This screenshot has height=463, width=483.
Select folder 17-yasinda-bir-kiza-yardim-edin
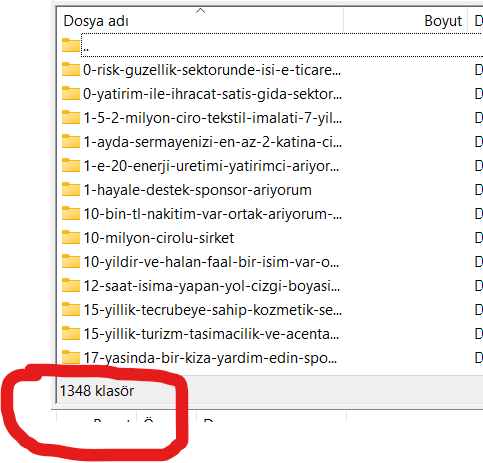click(x=210, y=358)
